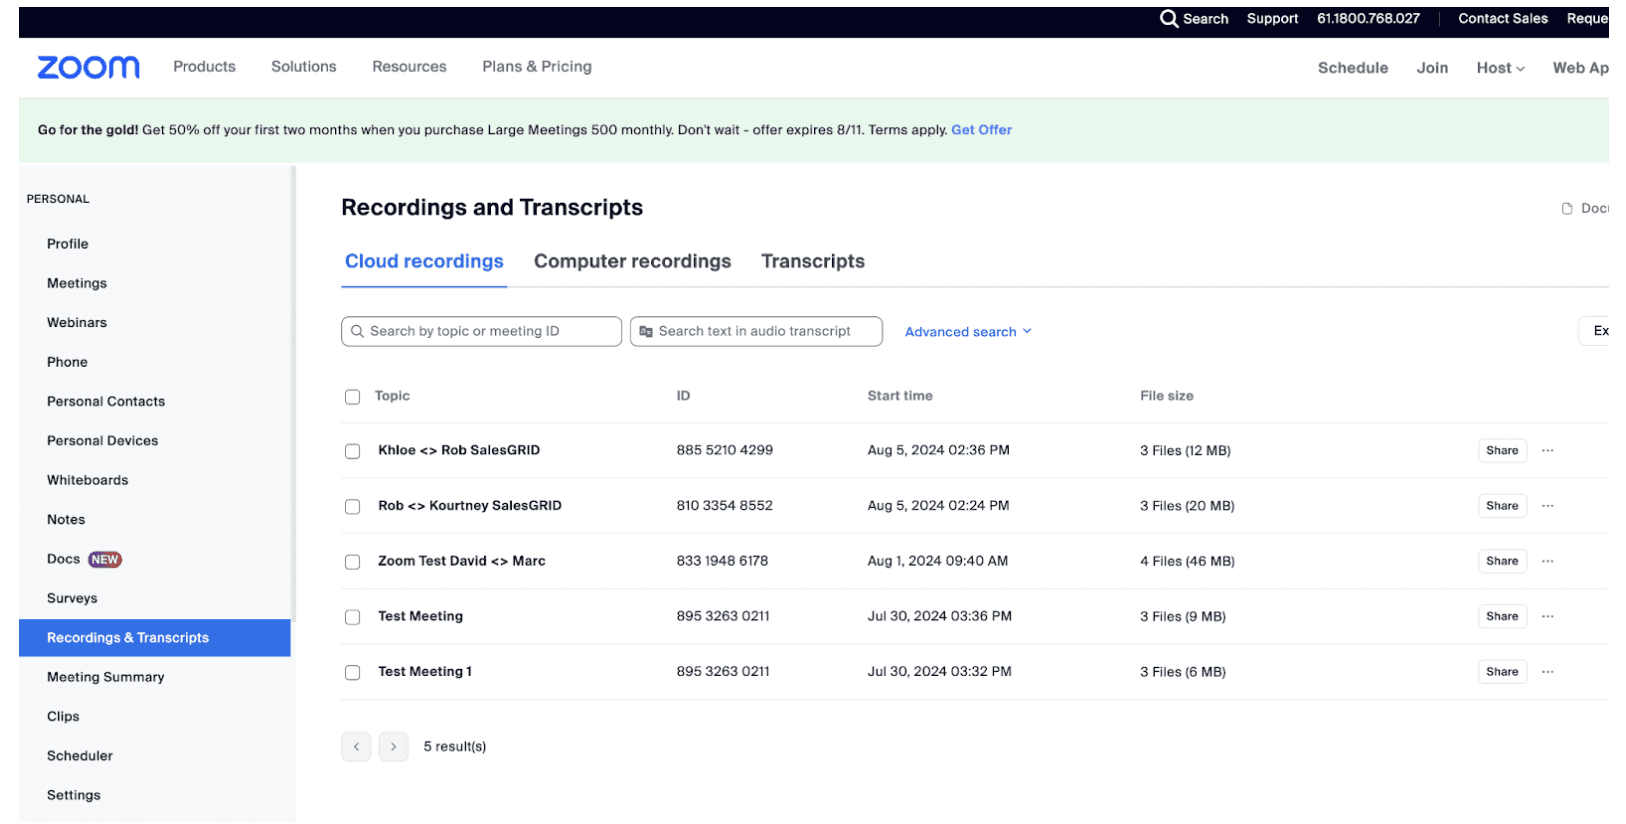This screenshot has width=1626, height=824.
Task: Open the Rob <> Kourtney SalesGRID recording topic
Action: coord(470,506)
